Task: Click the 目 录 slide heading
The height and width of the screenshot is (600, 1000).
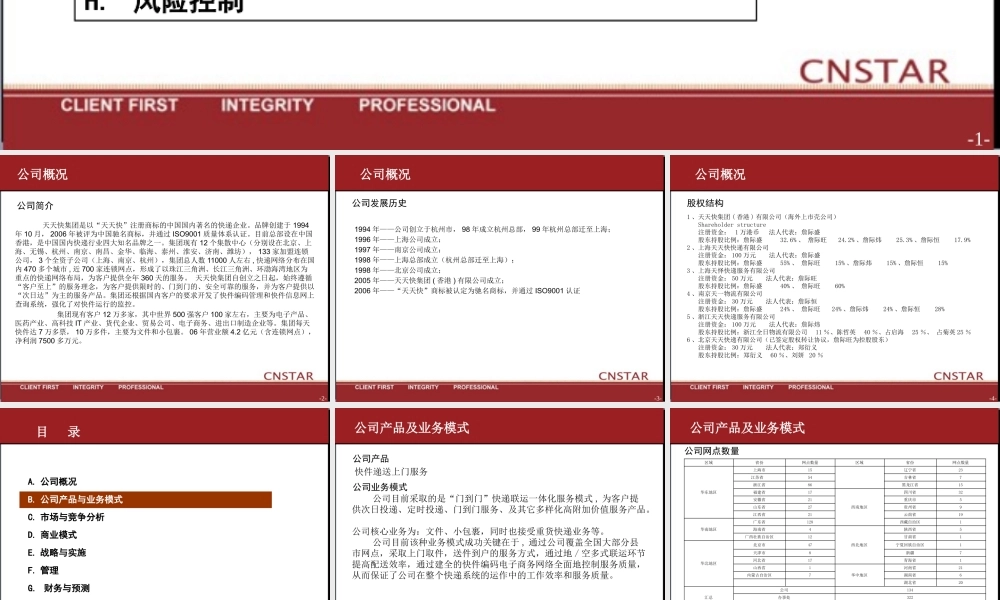Action: (58, 432)
